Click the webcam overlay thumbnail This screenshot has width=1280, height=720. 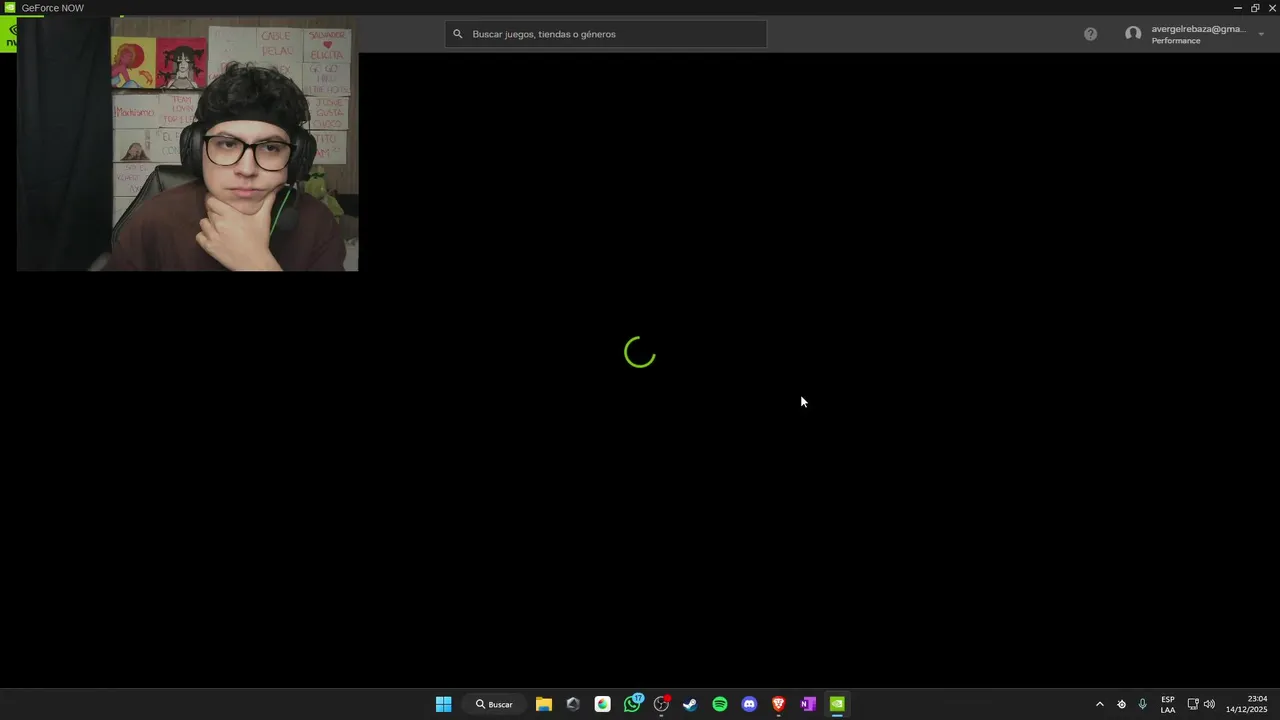187,143
